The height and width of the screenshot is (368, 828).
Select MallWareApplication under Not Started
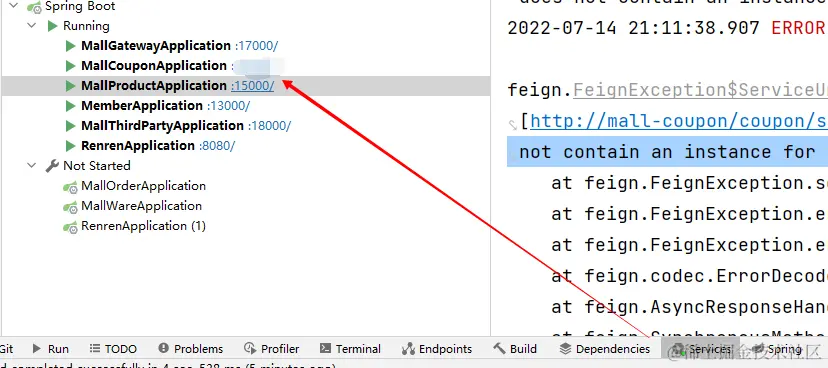[x=141, y=206]
